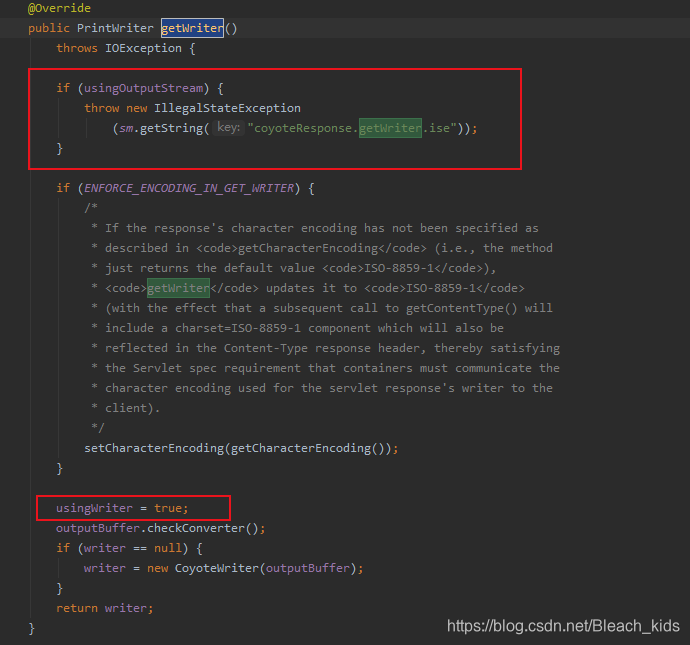
Task: Click the outputBuffer argument in CoyoteWriter
Action: (308, 568)
